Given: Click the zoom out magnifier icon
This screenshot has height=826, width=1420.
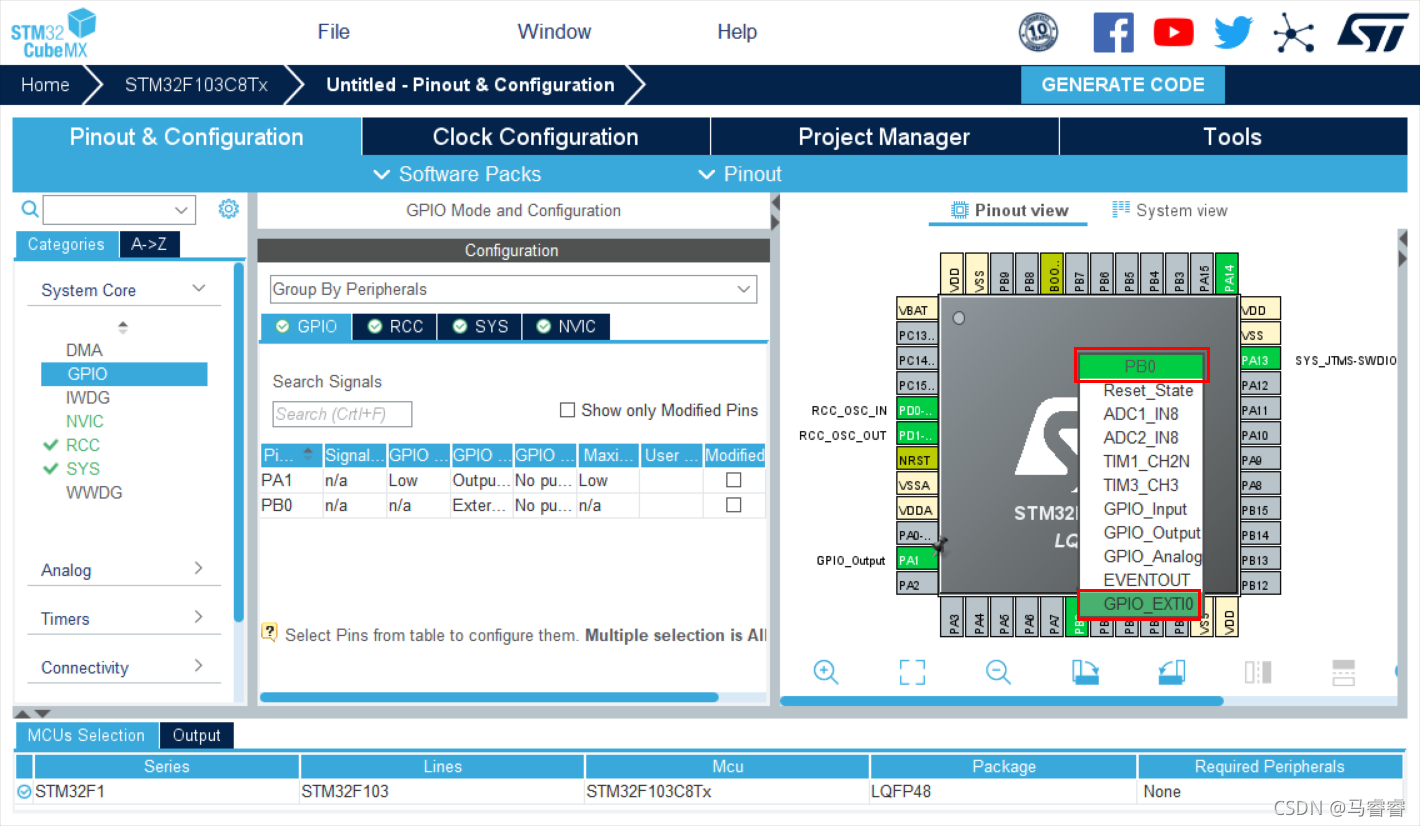Looking at the screenshot, I should click(x=998, y=672).
